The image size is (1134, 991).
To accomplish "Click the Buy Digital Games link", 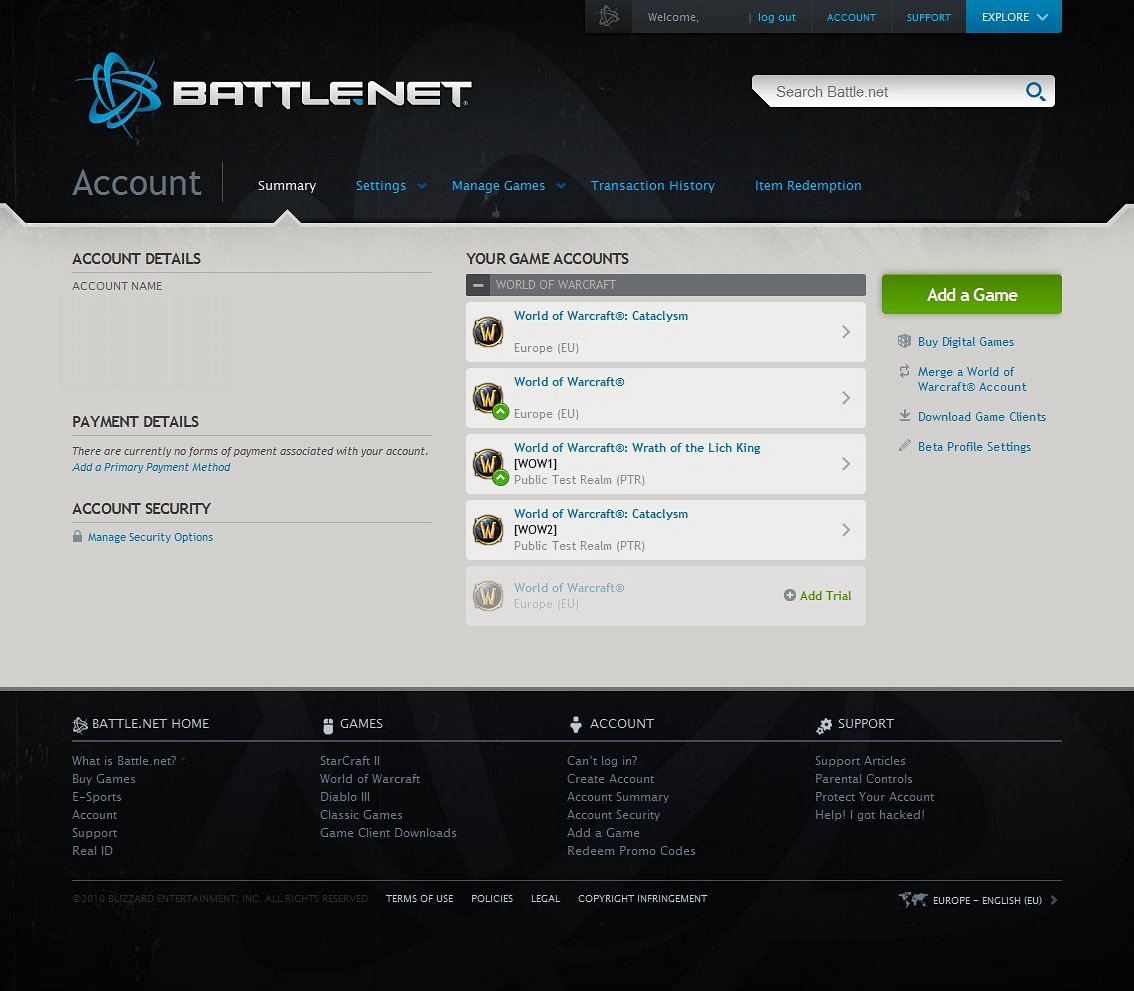I will point(965,341).
